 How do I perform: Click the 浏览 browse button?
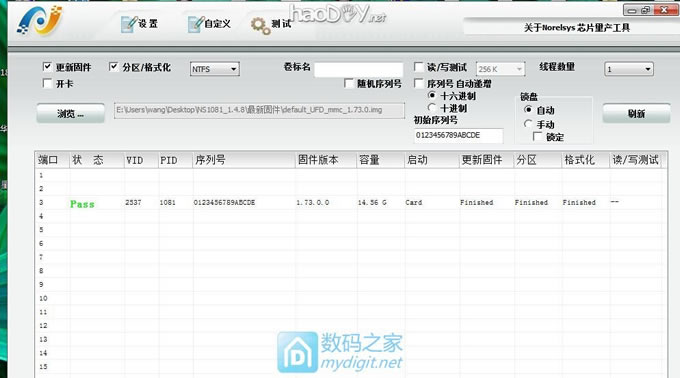pyautogui.click(x=70, y=114)
